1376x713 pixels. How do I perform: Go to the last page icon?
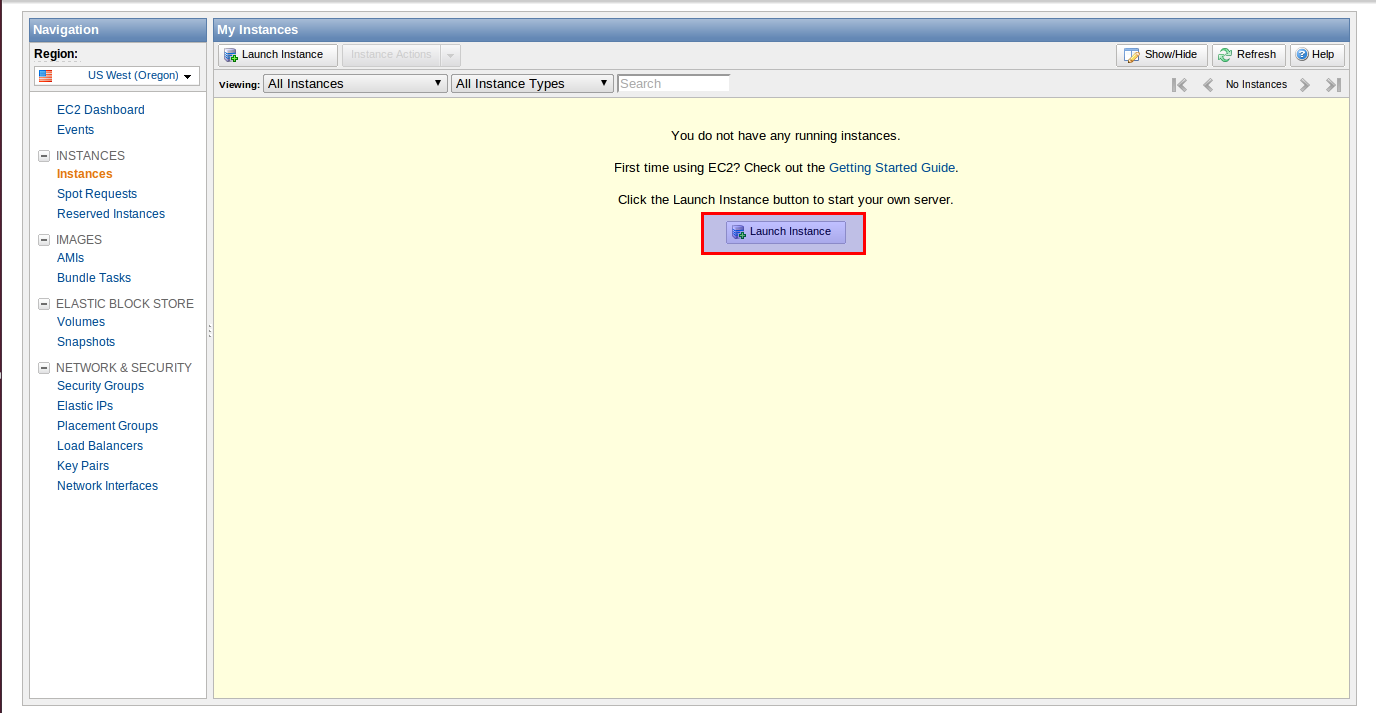(x=1333, y=85)
